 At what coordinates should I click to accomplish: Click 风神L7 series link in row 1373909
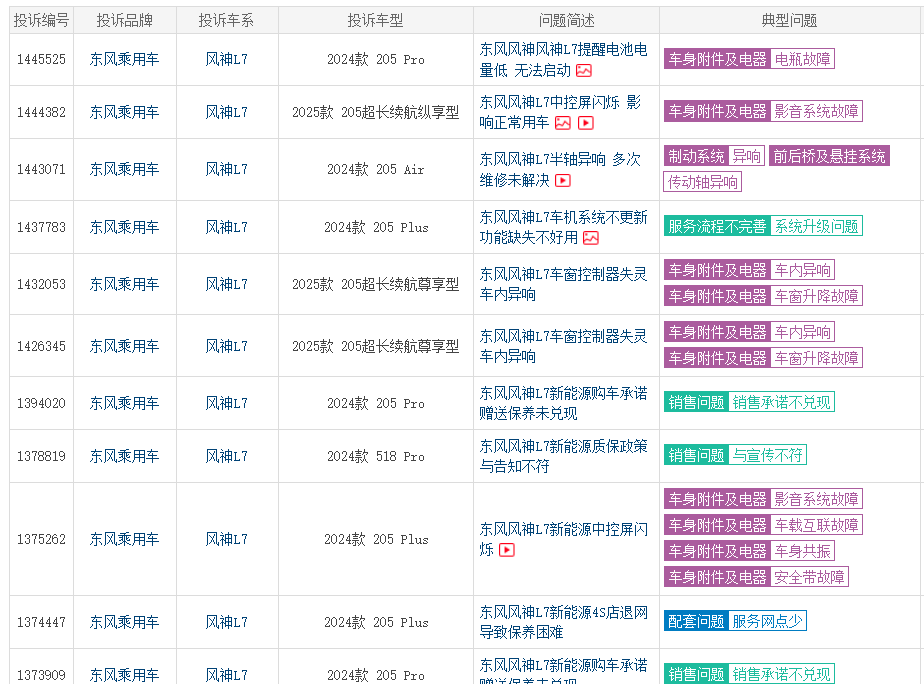(226, 675)
